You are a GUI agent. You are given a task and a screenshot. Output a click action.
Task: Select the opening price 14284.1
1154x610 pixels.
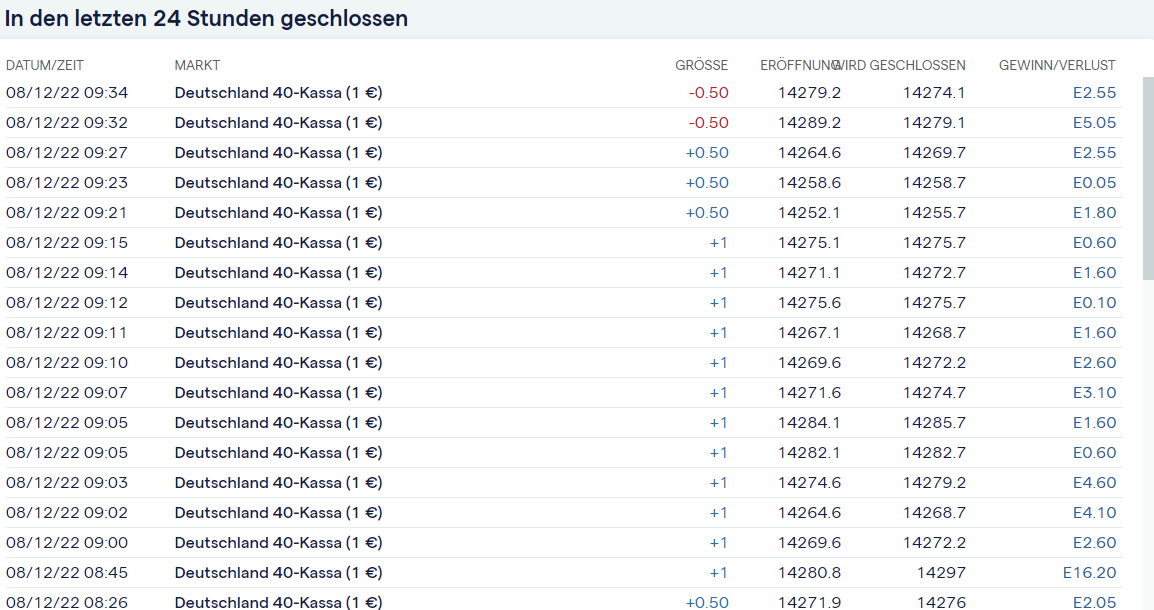click(x=809, y=423)
